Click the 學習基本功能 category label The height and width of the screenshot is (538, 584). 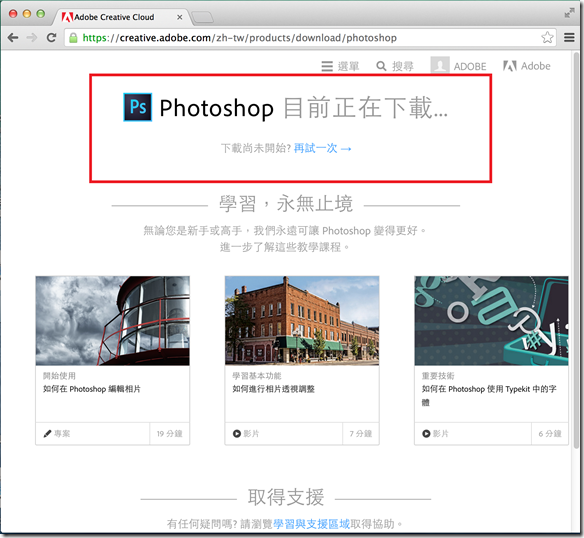(x=257, y=376)
